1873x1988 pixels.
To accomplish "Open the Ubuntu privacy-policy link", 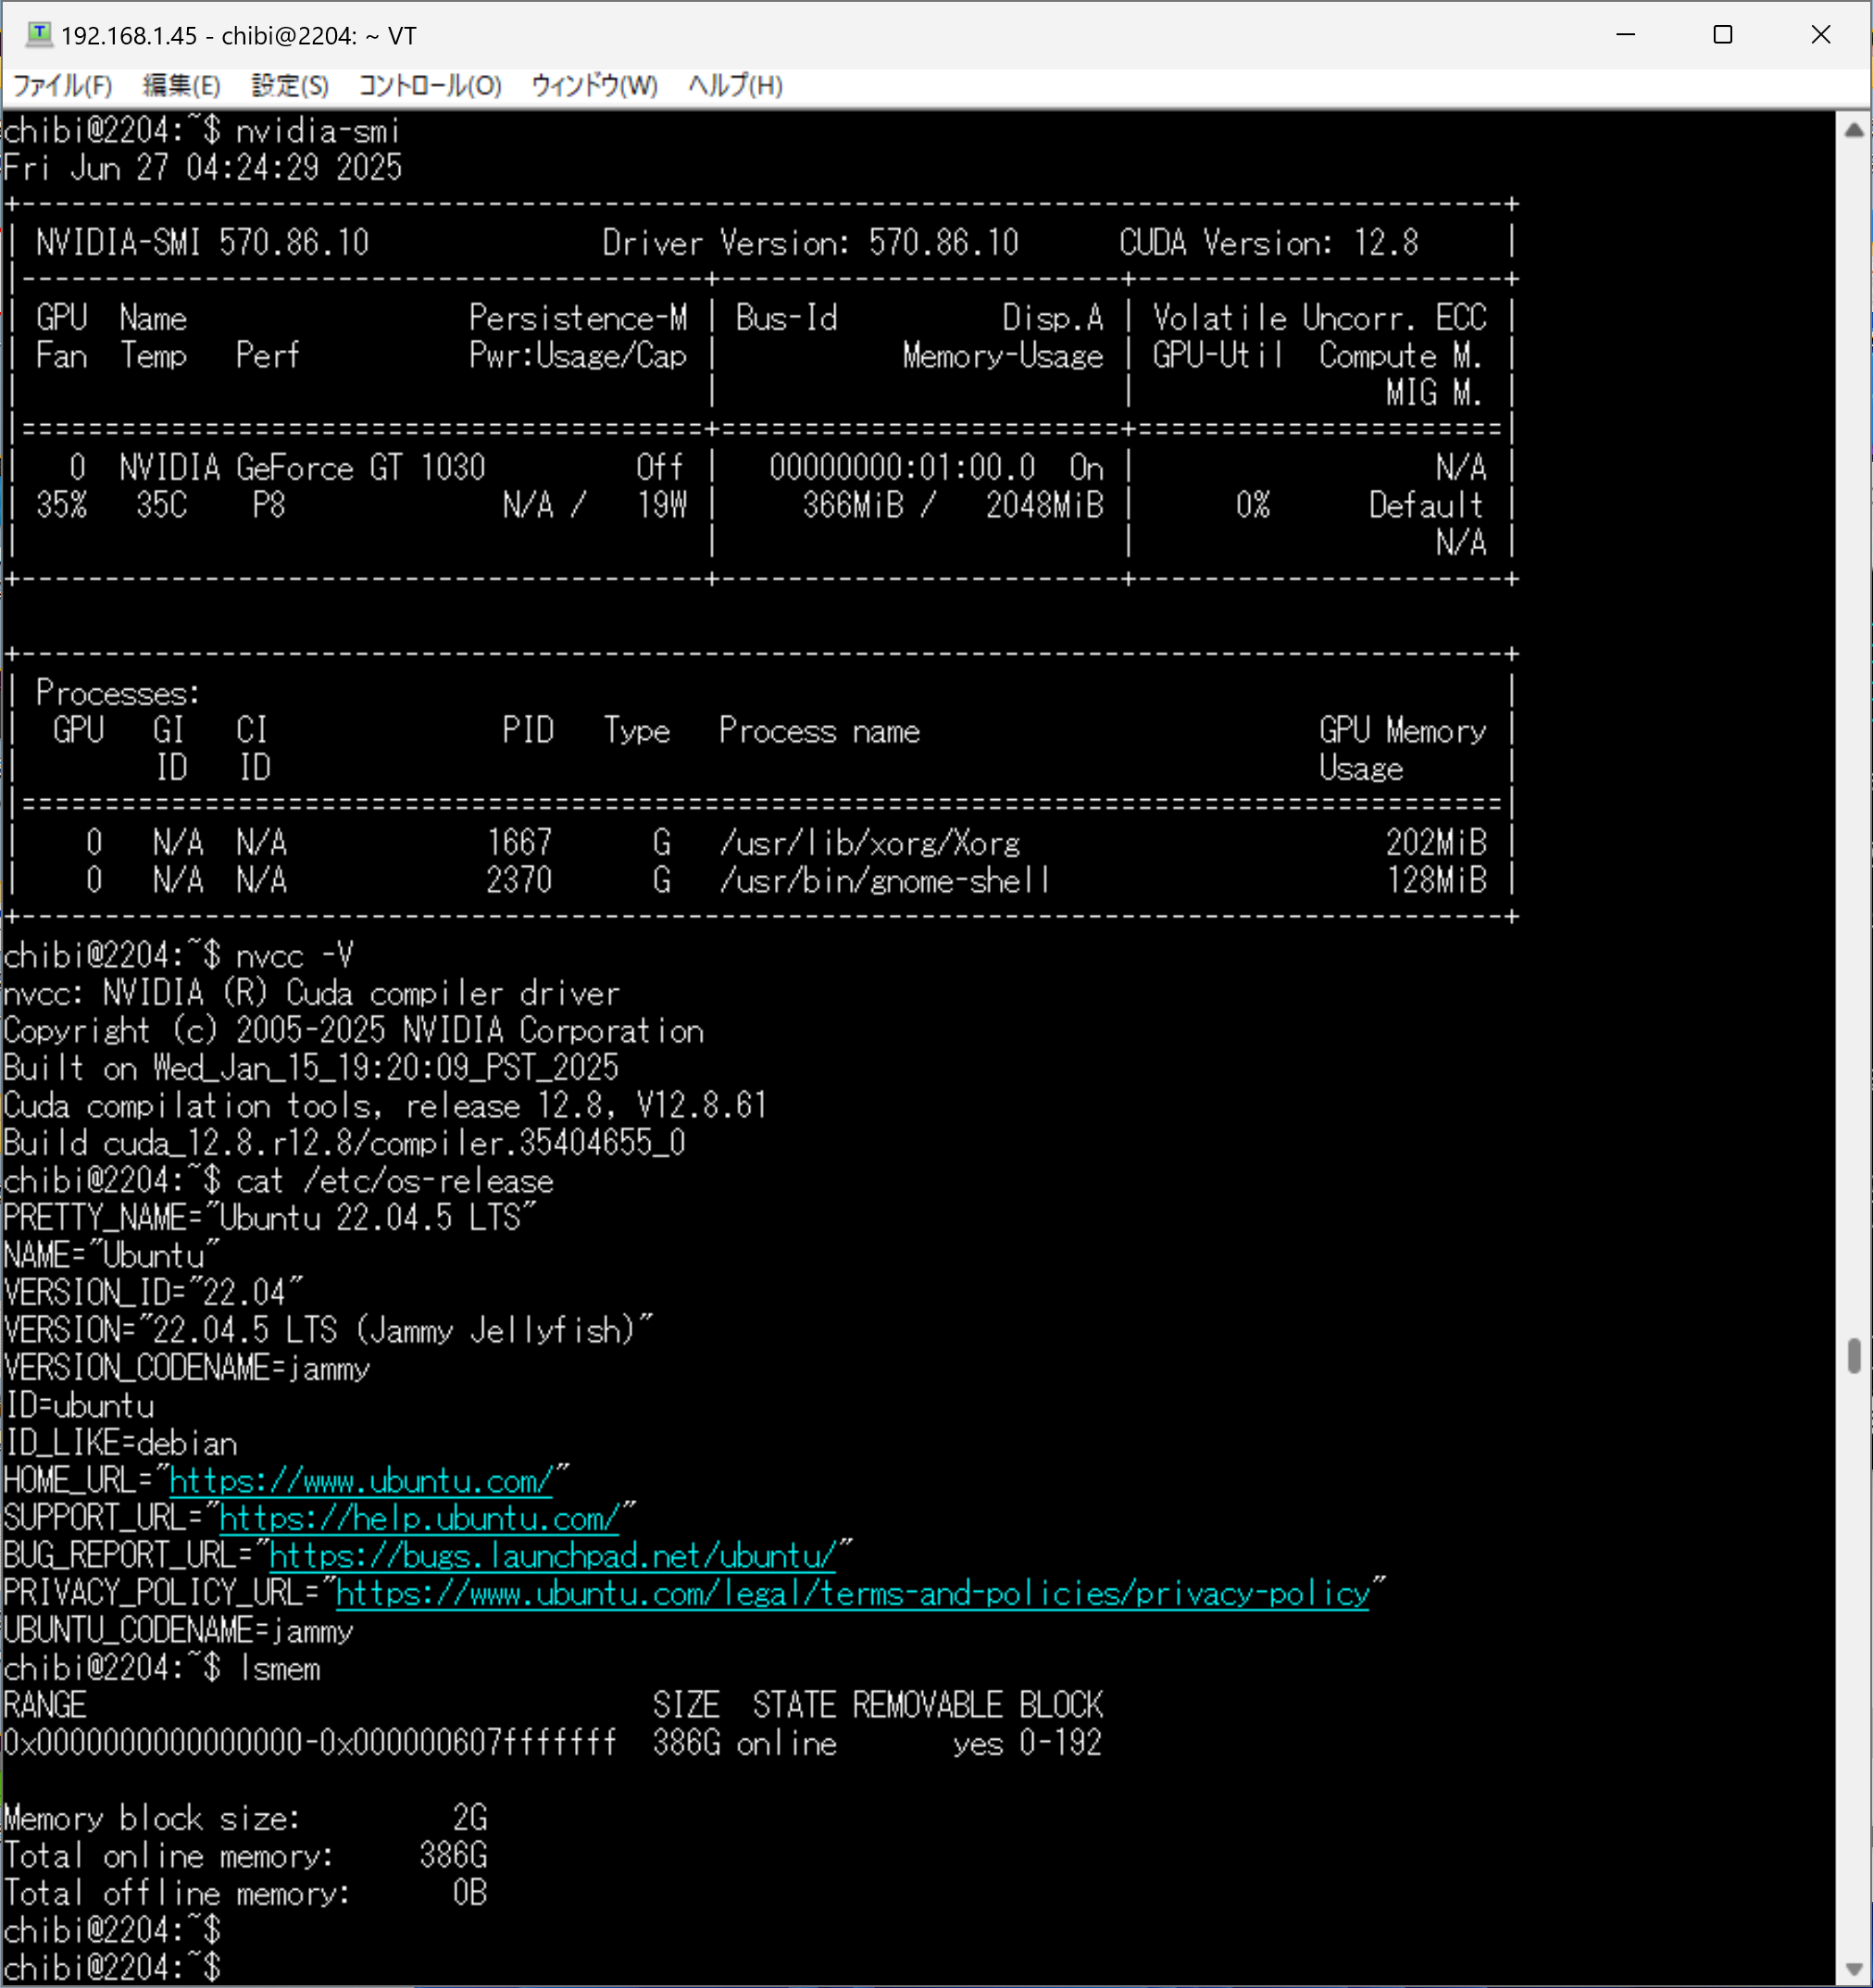I will (x=852, y=1594).
